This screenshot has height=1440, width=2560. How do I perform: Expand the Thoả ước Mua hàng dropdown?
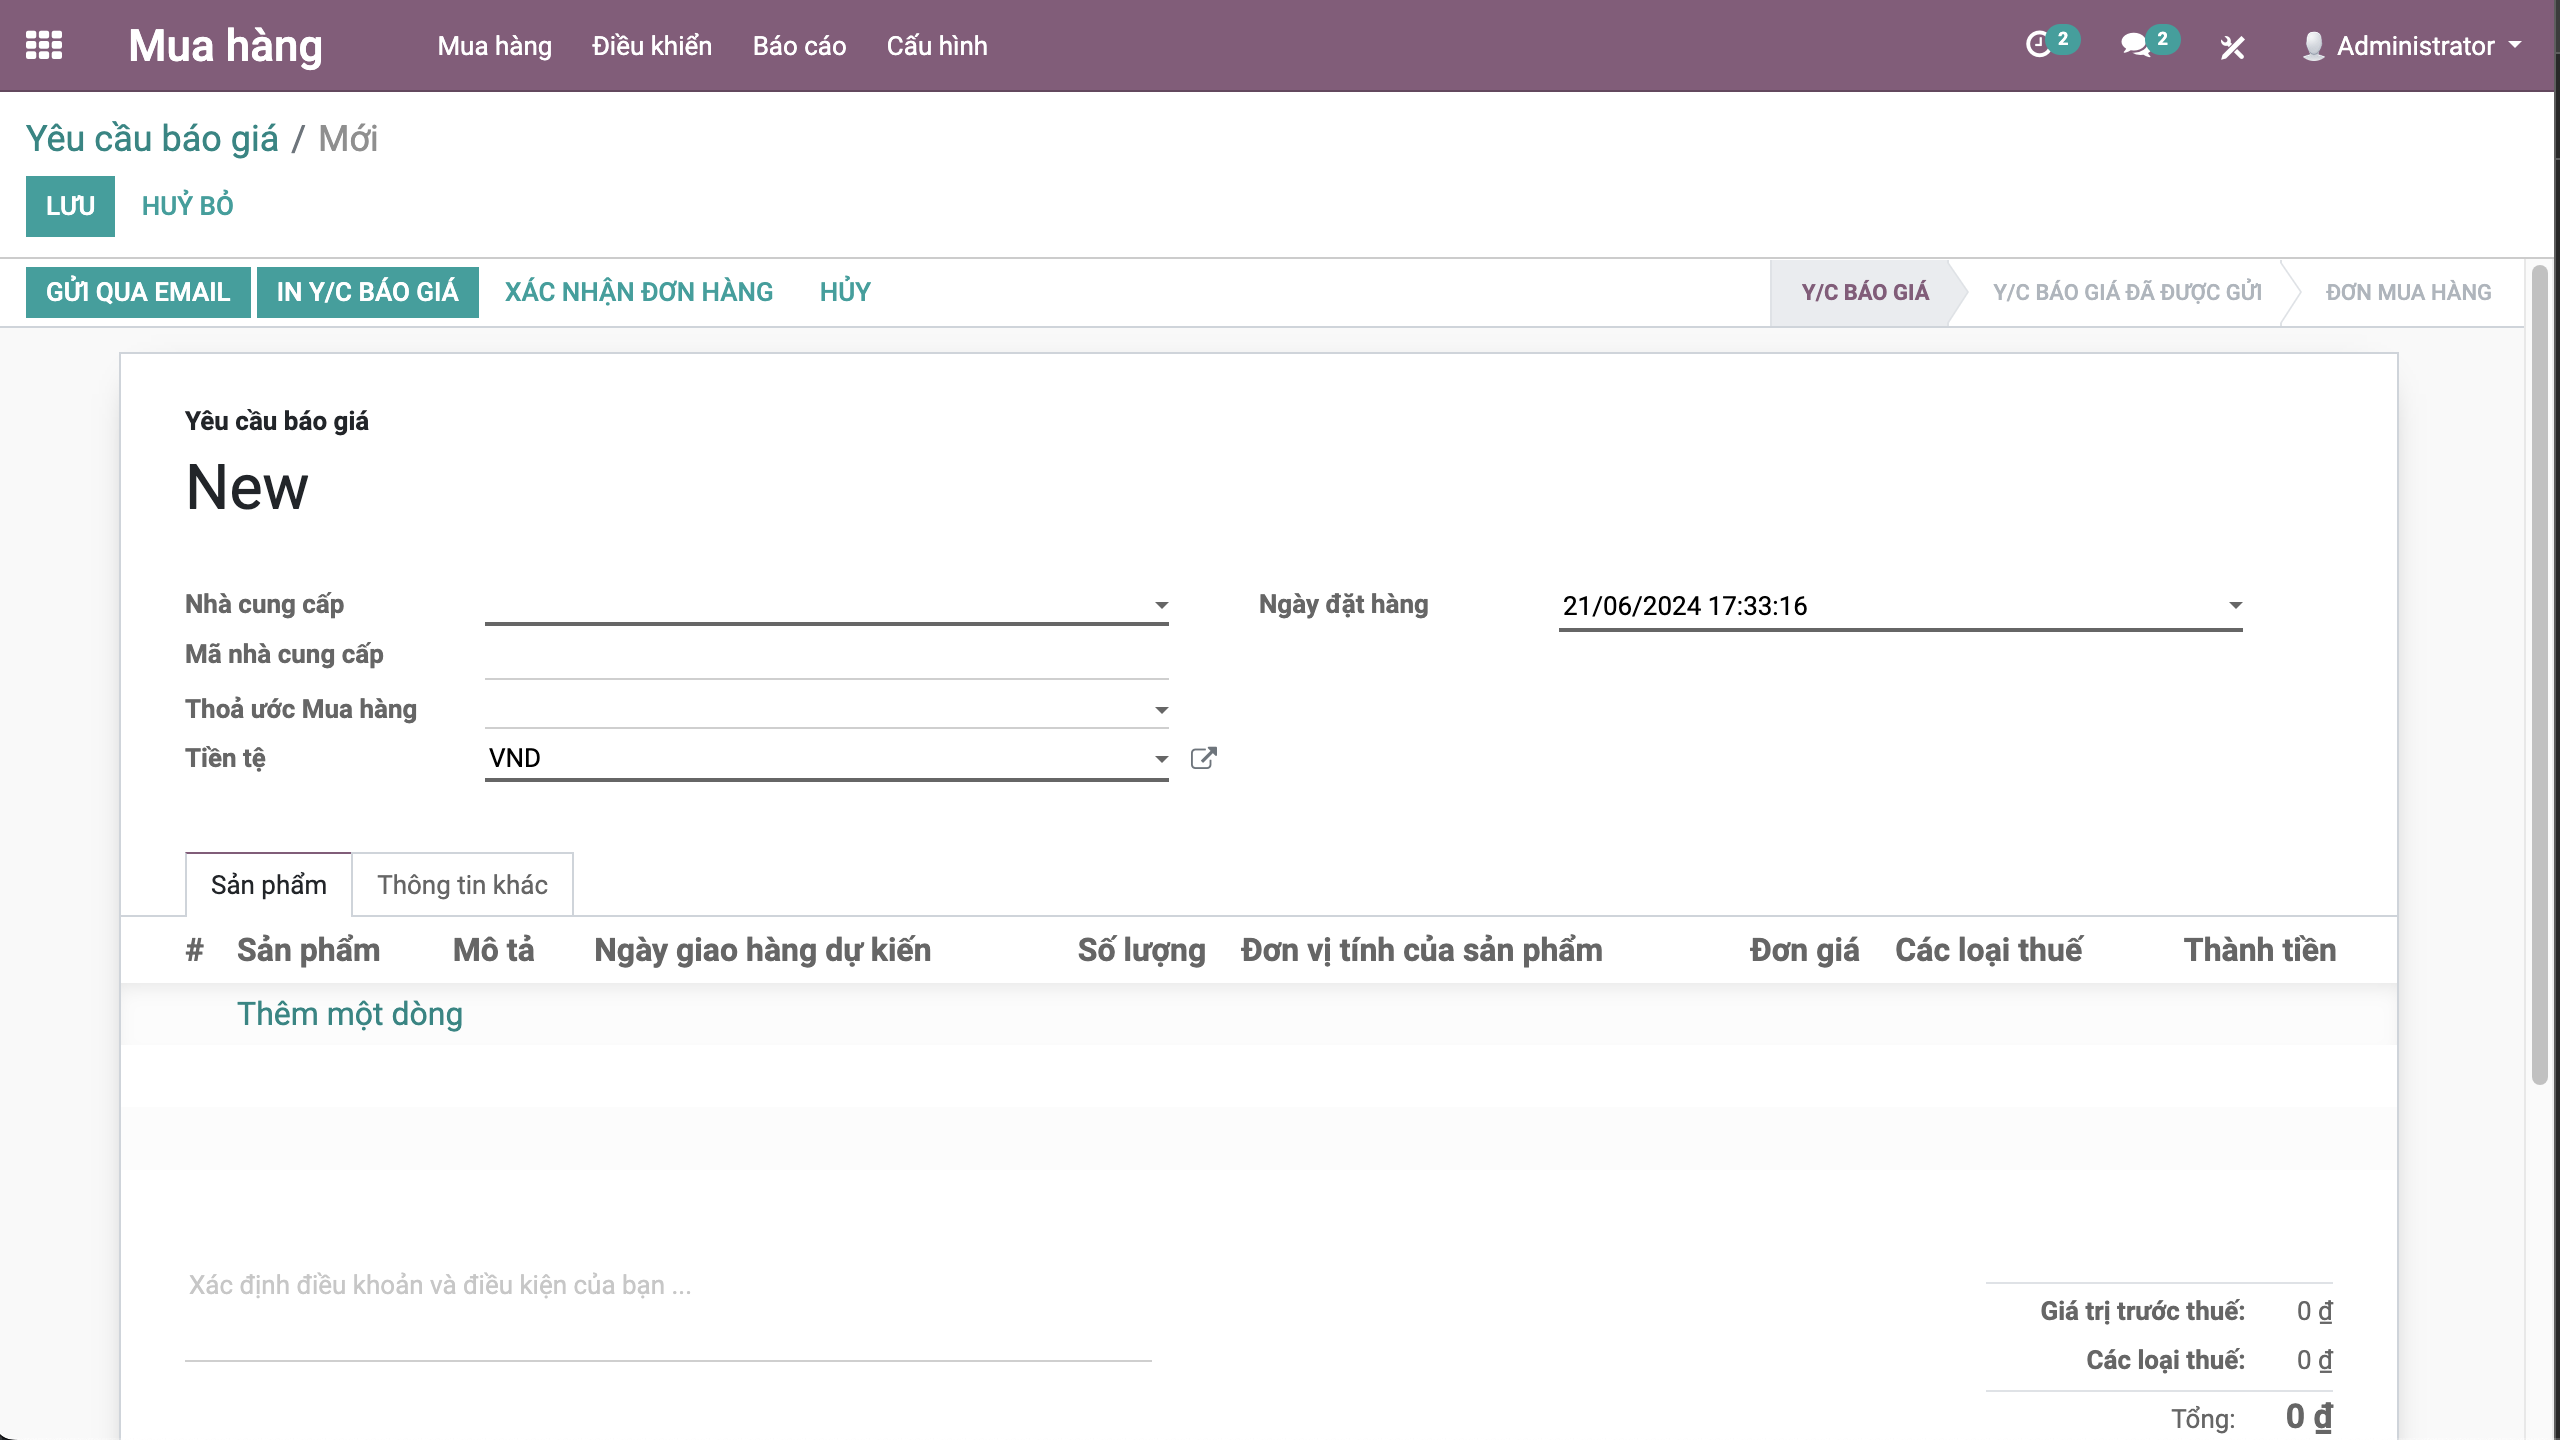tap(1161, 710)
